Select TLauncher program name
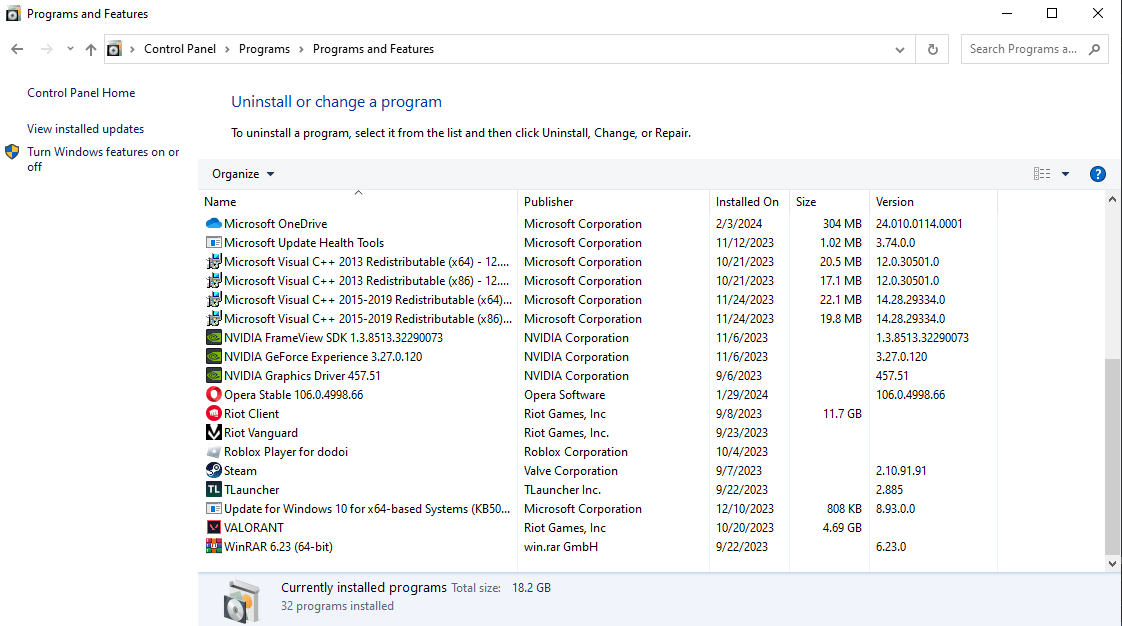The height and width of the screenshot is (626, 1122). [x=251, y=490]
